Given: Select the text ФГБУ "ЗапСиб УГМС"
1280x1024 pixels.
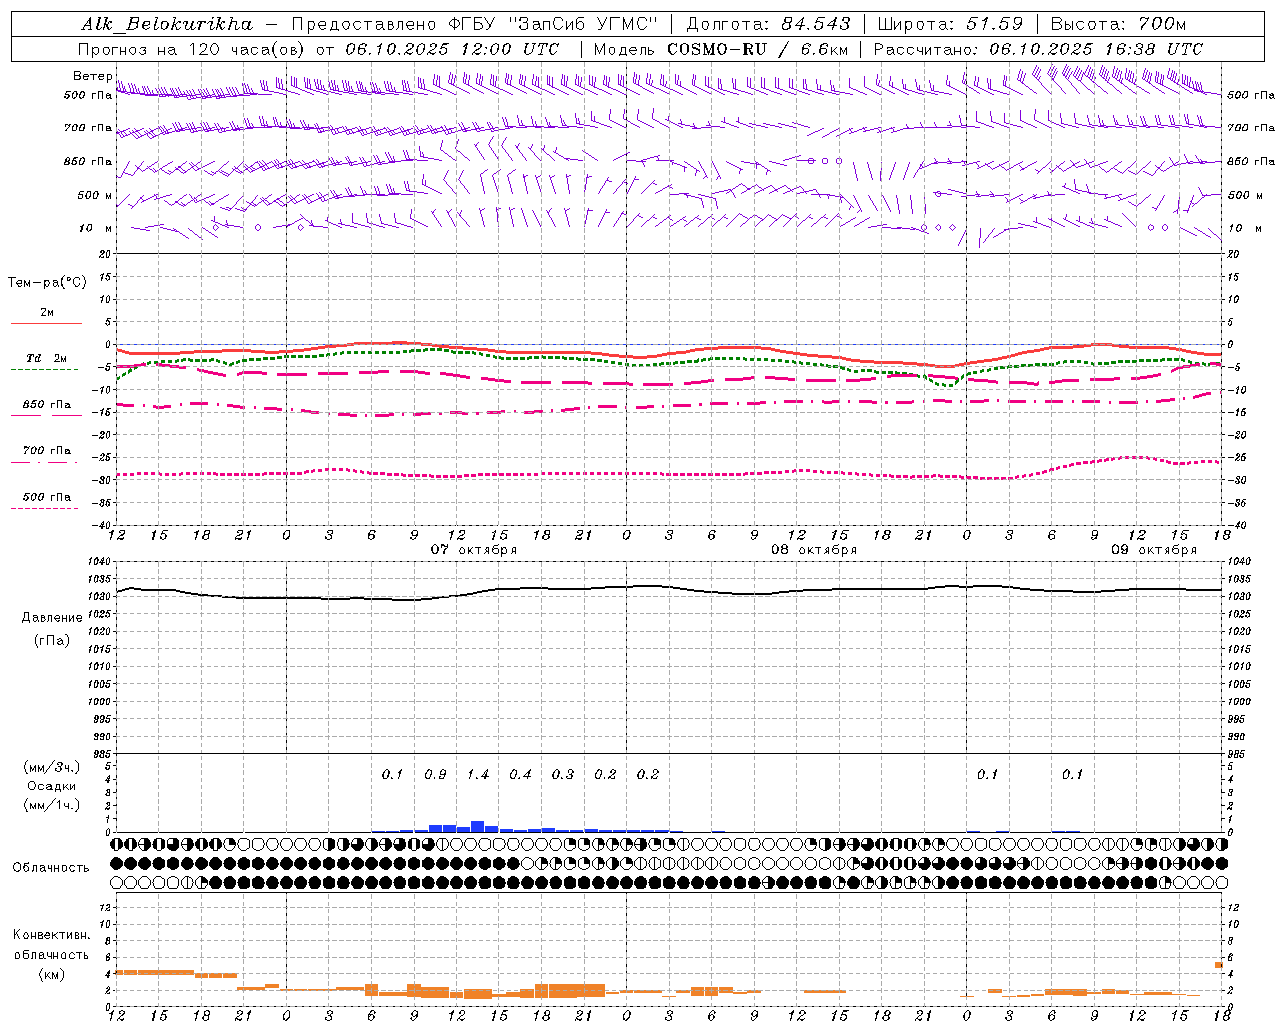Looking at the screenshot, I should coord(555,24).
